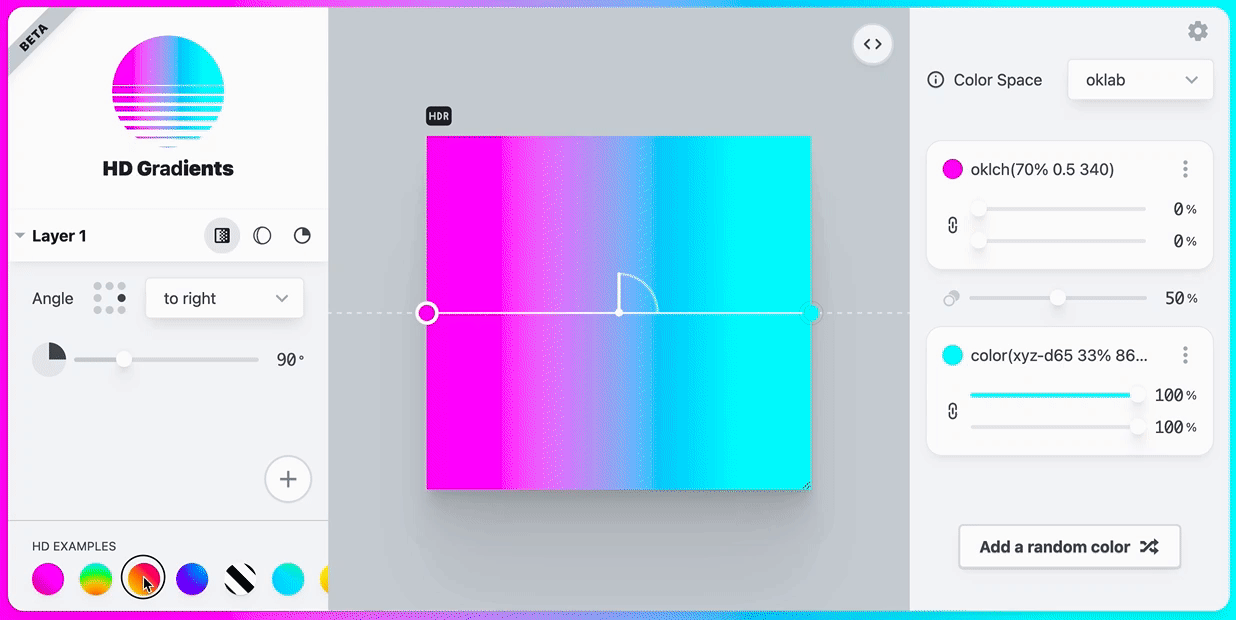
Task: Open options menu for oklch color stop
Action: (x=1185, y=169)
